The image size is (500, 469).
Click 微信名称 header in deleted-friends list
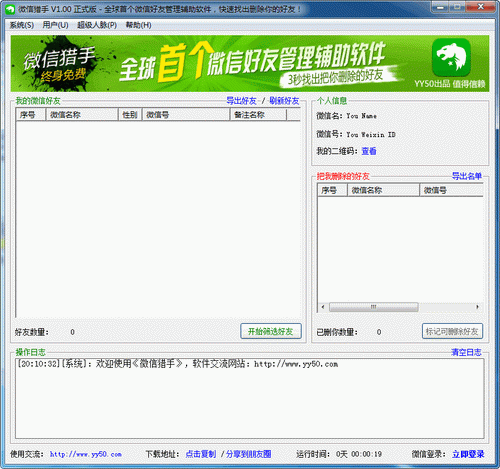(383, 190)
